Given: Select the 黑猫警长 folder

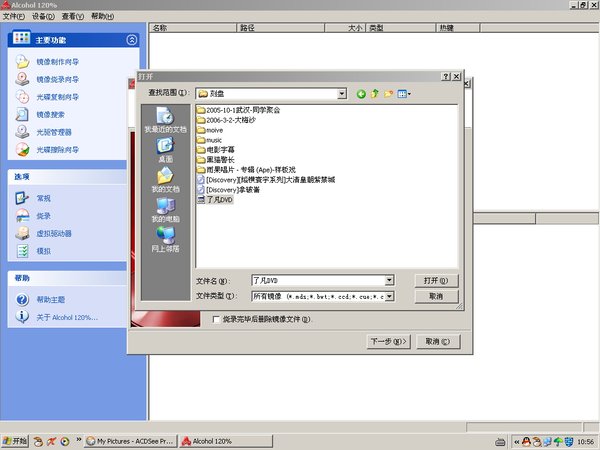Looking at the screenshot, I should pos(215,160).
